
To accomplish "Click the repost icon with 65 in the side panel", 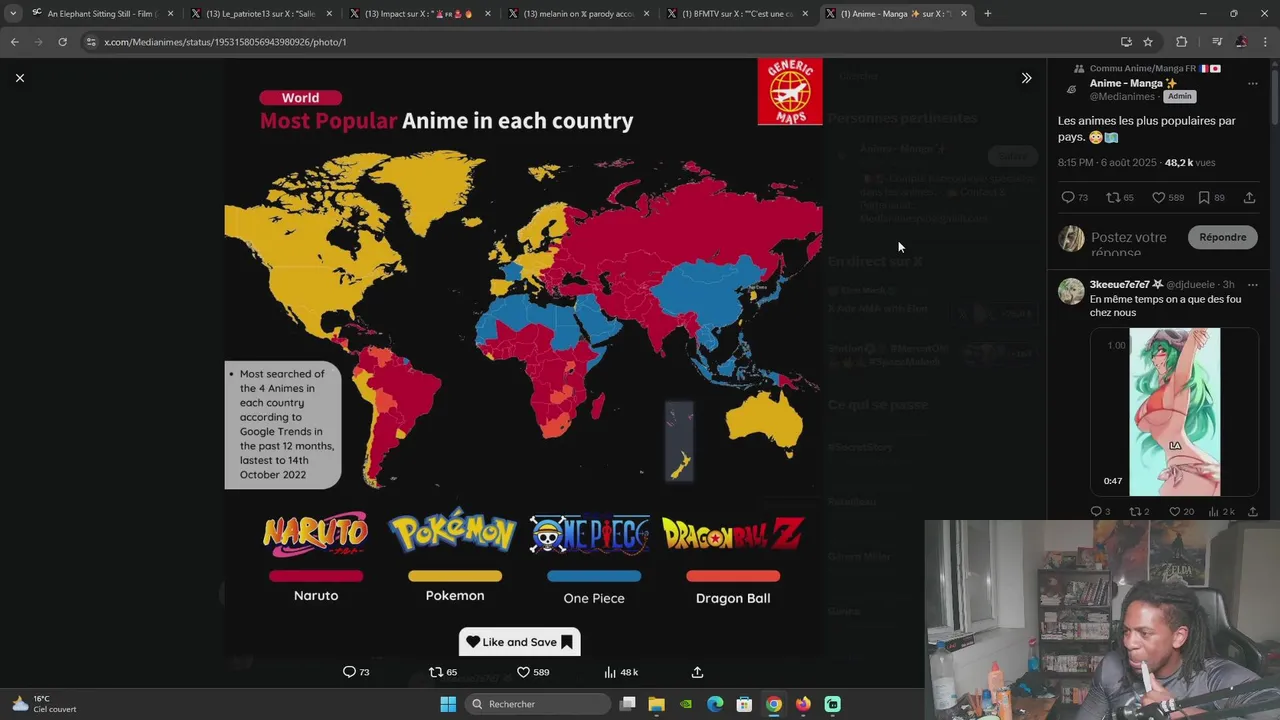I will [x=1112, y=197].
